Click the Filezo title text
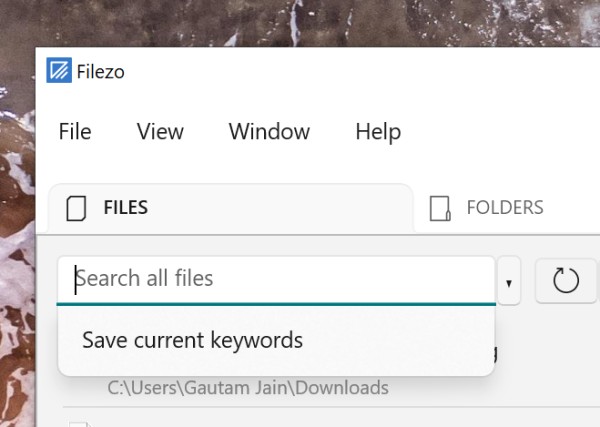600x427 pixels. pyautogui.click(x=100, y=72)
